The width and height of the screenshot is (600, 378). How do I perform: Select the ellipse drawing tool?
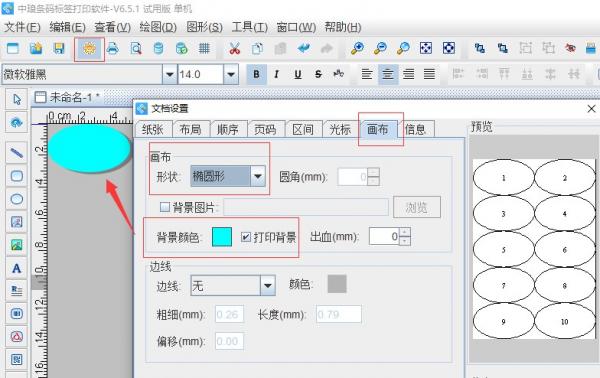coord(16,199)
